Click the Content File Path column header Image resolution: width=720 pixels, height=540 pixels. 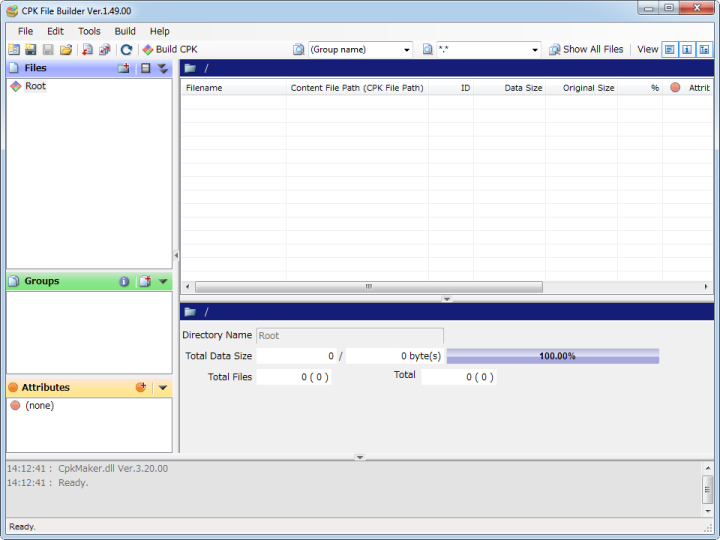[357, 88]
